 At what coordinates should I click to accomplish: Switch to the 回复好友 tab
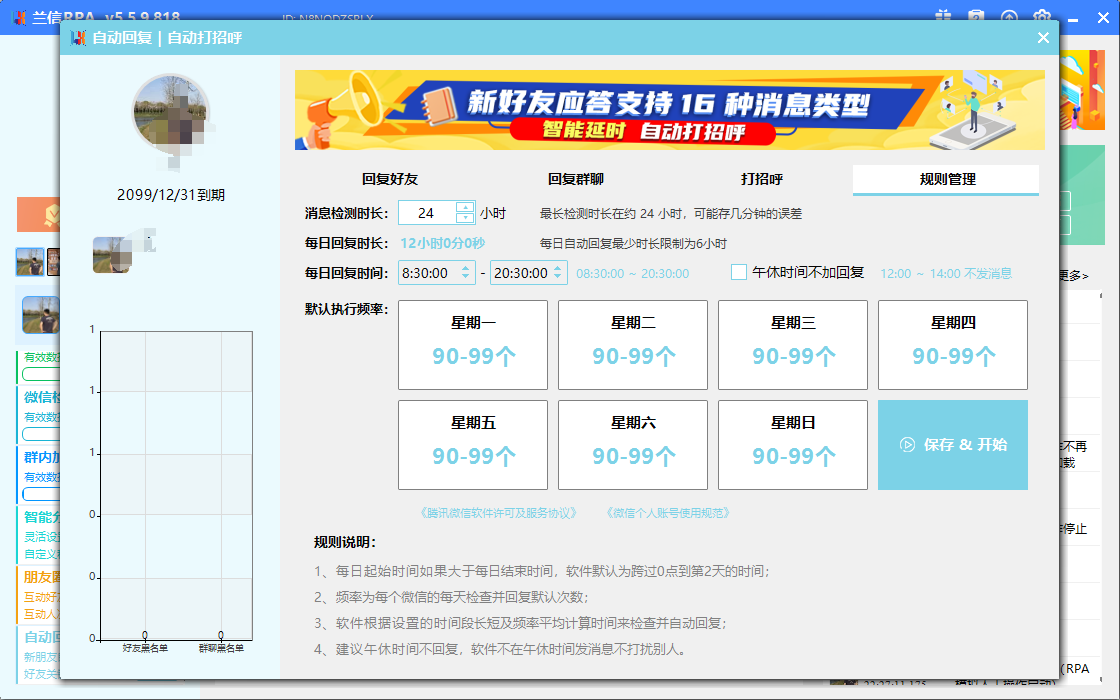[389, 179]
